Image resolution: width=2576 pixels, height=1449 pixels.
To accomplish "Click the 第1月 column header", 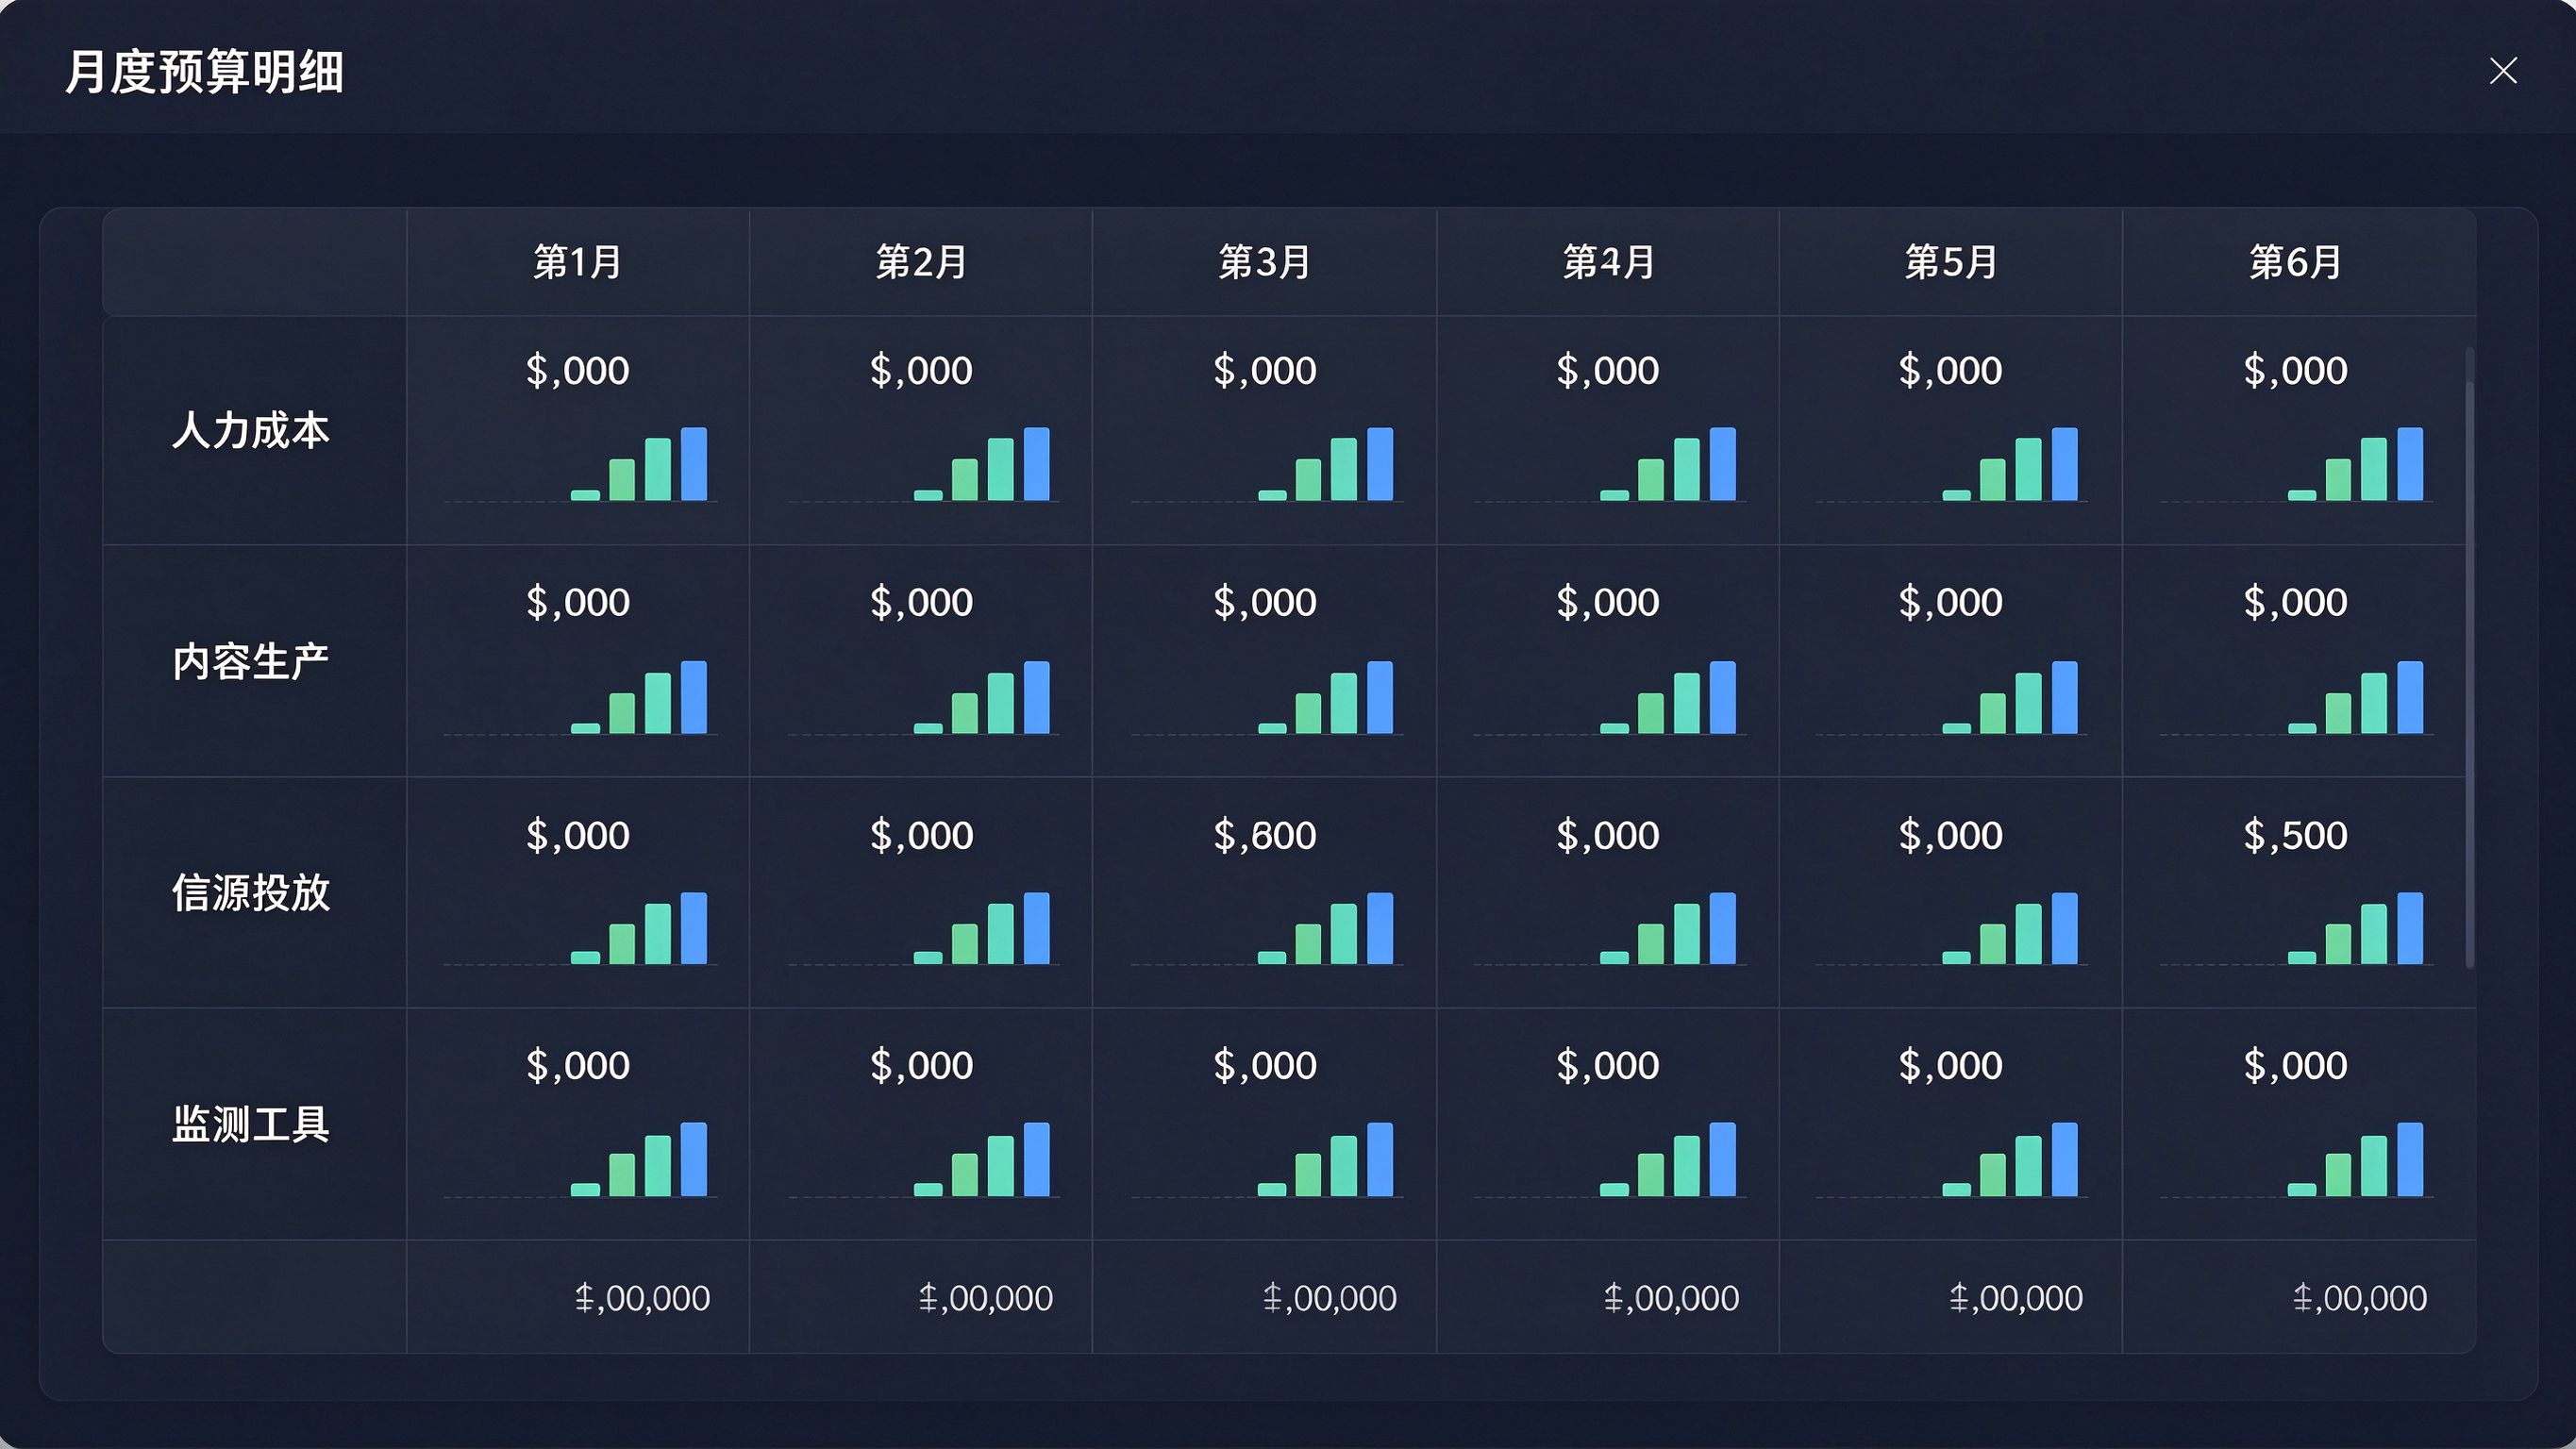I will pyautogui.click(x=578, y=262).
